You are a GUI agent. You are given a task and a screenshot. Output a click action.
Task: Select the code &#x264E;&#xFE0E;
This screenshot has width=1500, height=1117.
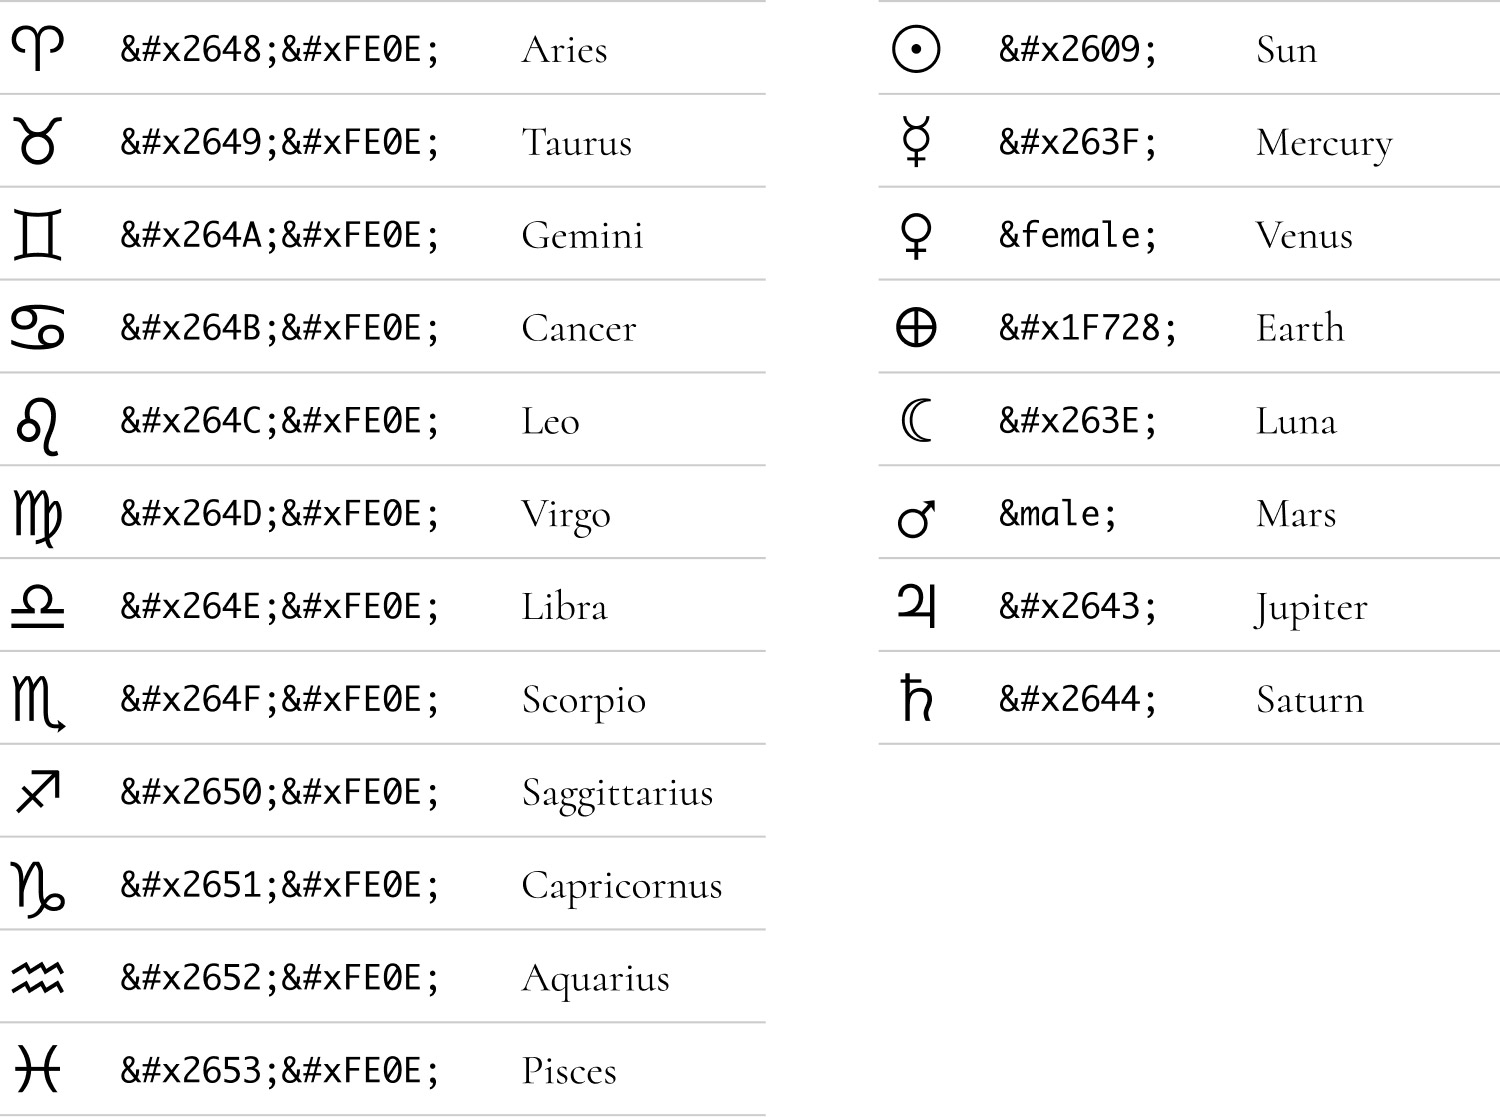280,607
